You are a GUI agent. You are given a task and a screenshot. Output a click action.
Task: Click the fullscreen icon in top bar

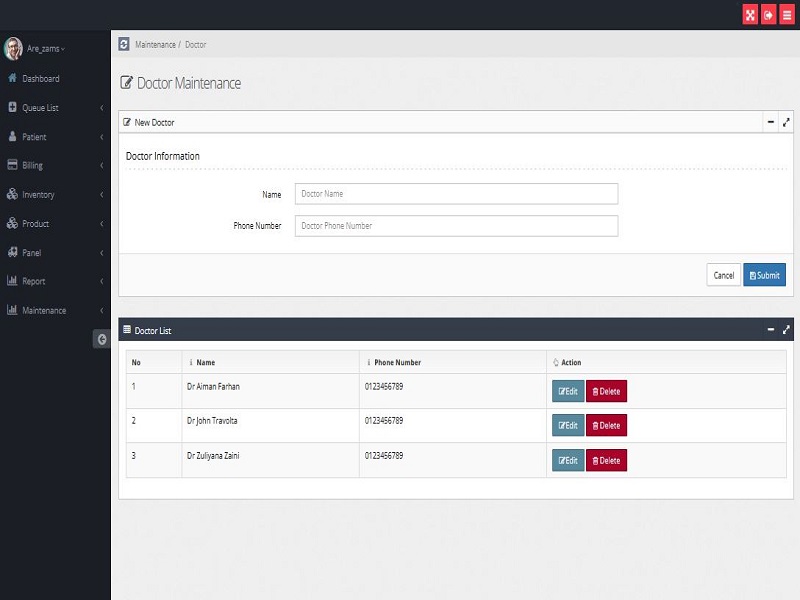[750, 15]
